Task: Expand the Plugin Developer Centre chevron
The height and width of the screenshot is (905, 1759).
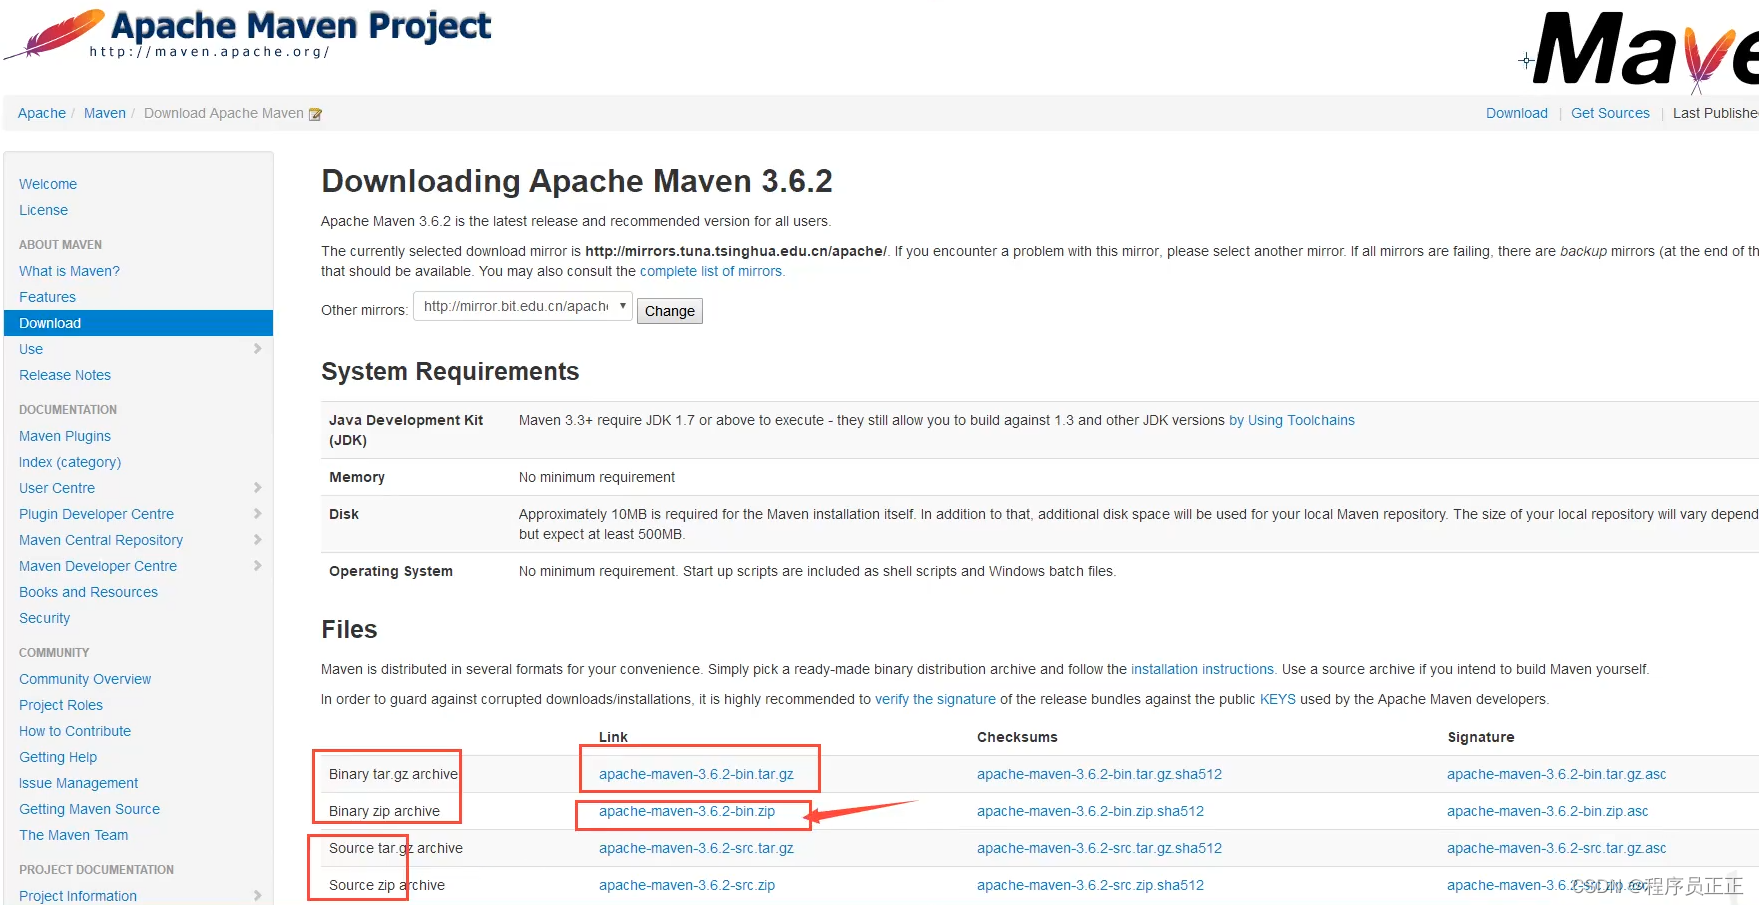Action: [x=257, y=514]
